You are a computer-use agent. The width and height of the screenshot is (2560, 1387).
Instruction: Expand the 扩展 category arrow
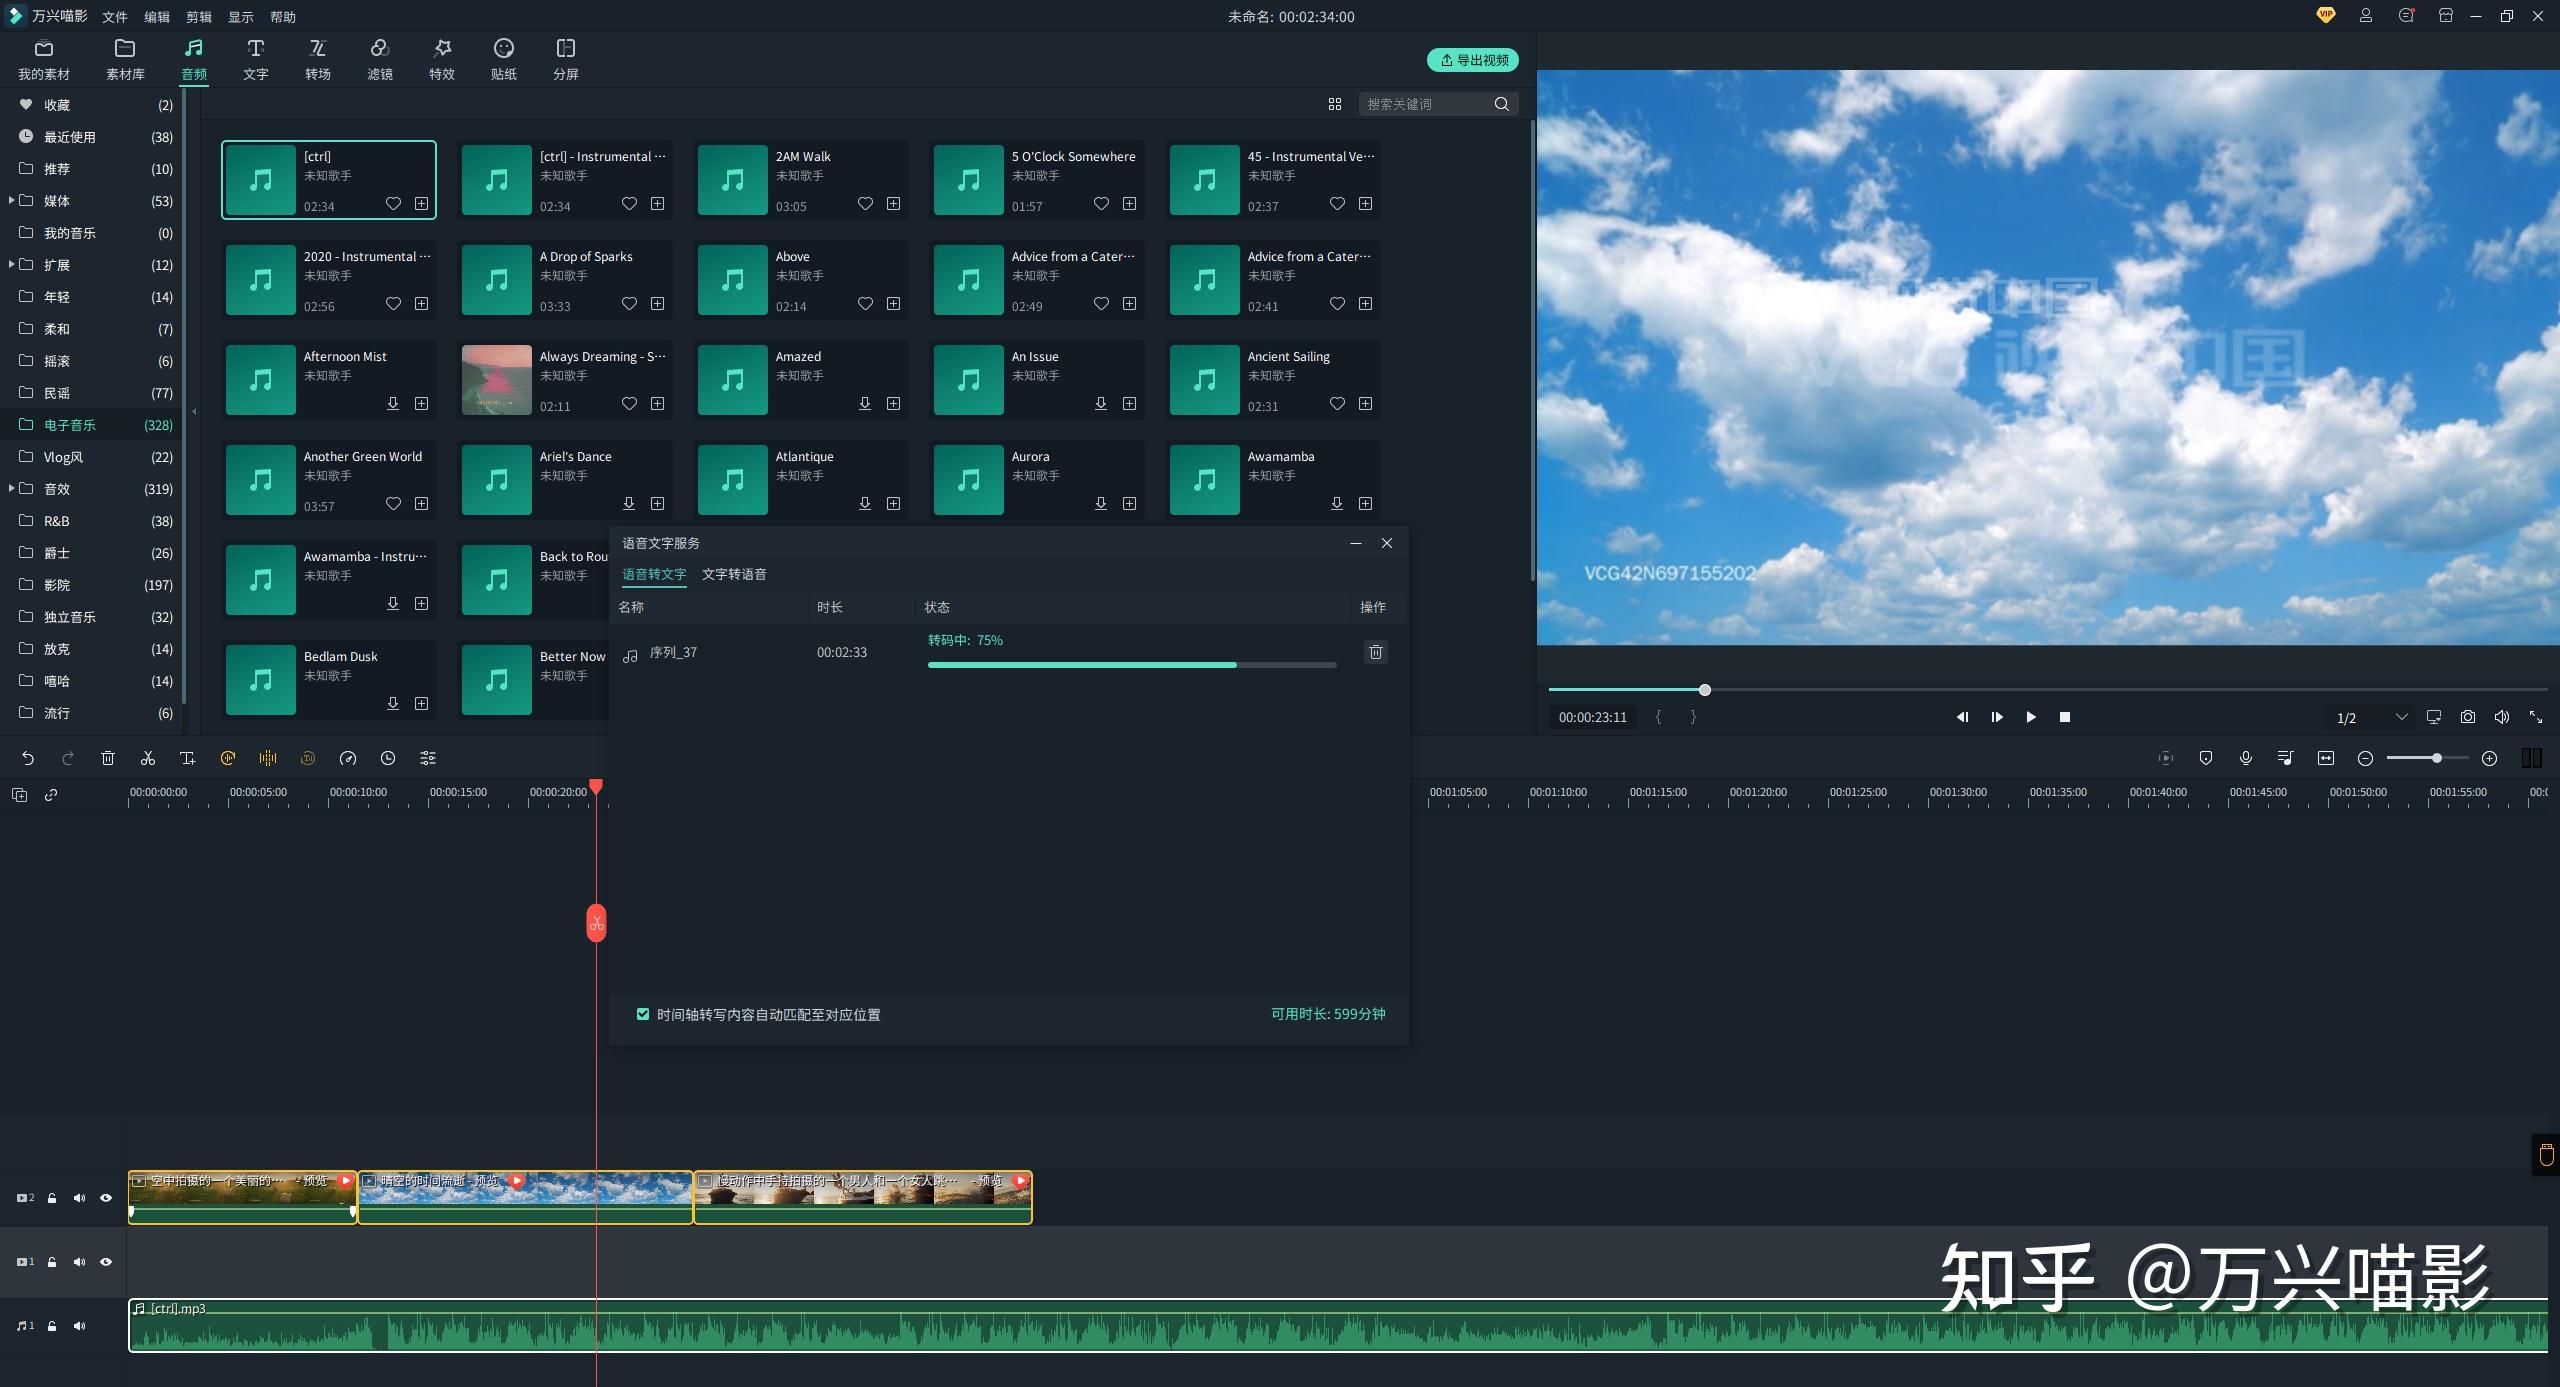pos(11,264)
